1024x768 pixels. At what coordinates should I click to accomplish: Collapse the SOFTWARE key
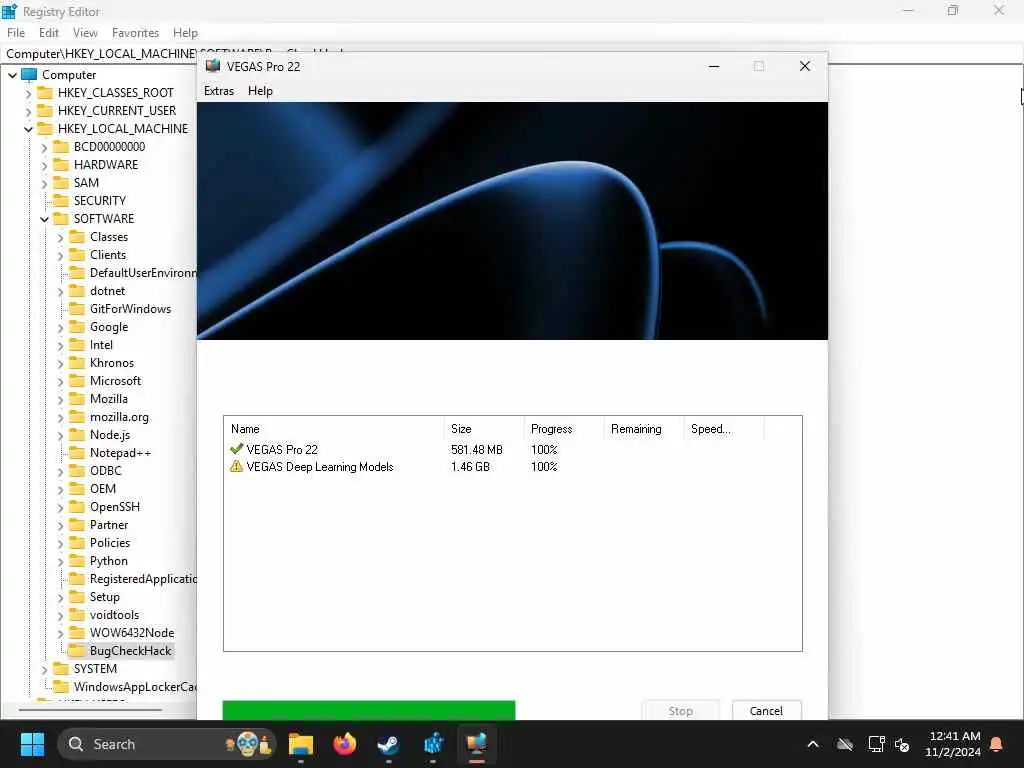(44, 219)
